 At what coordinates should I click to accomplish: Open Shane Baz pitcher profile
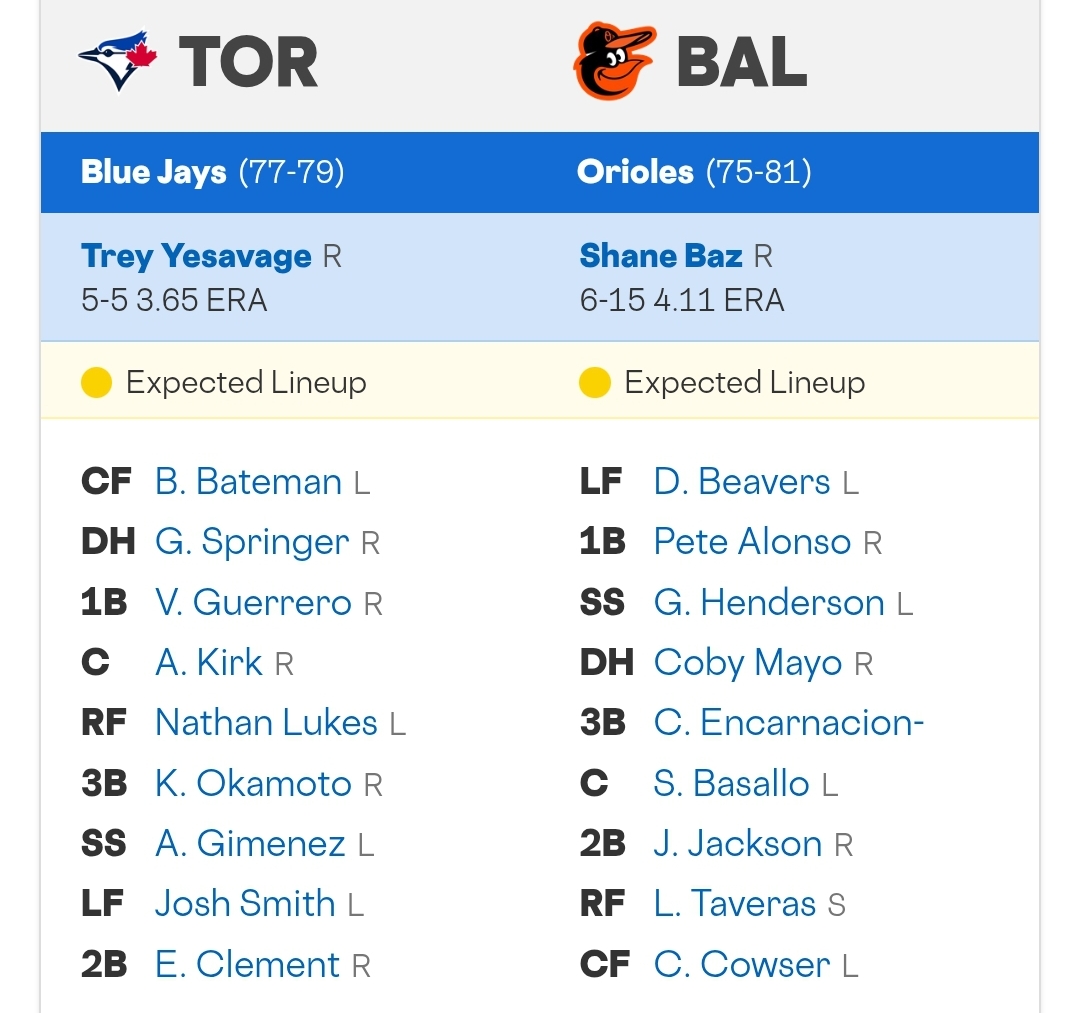pos(661,255)
